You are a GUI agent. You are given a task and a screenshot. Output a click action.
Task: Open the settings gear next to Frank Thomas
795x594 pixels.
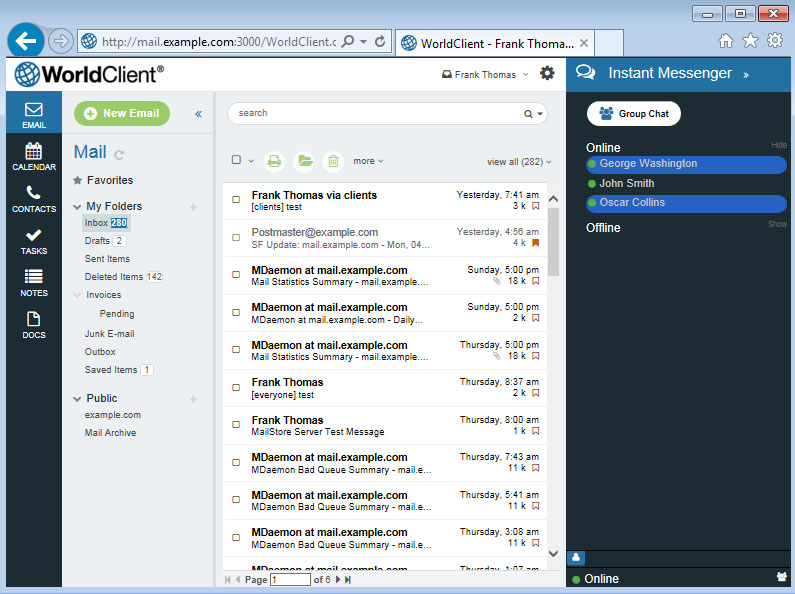pyautogui.click(x=547, y=74)
